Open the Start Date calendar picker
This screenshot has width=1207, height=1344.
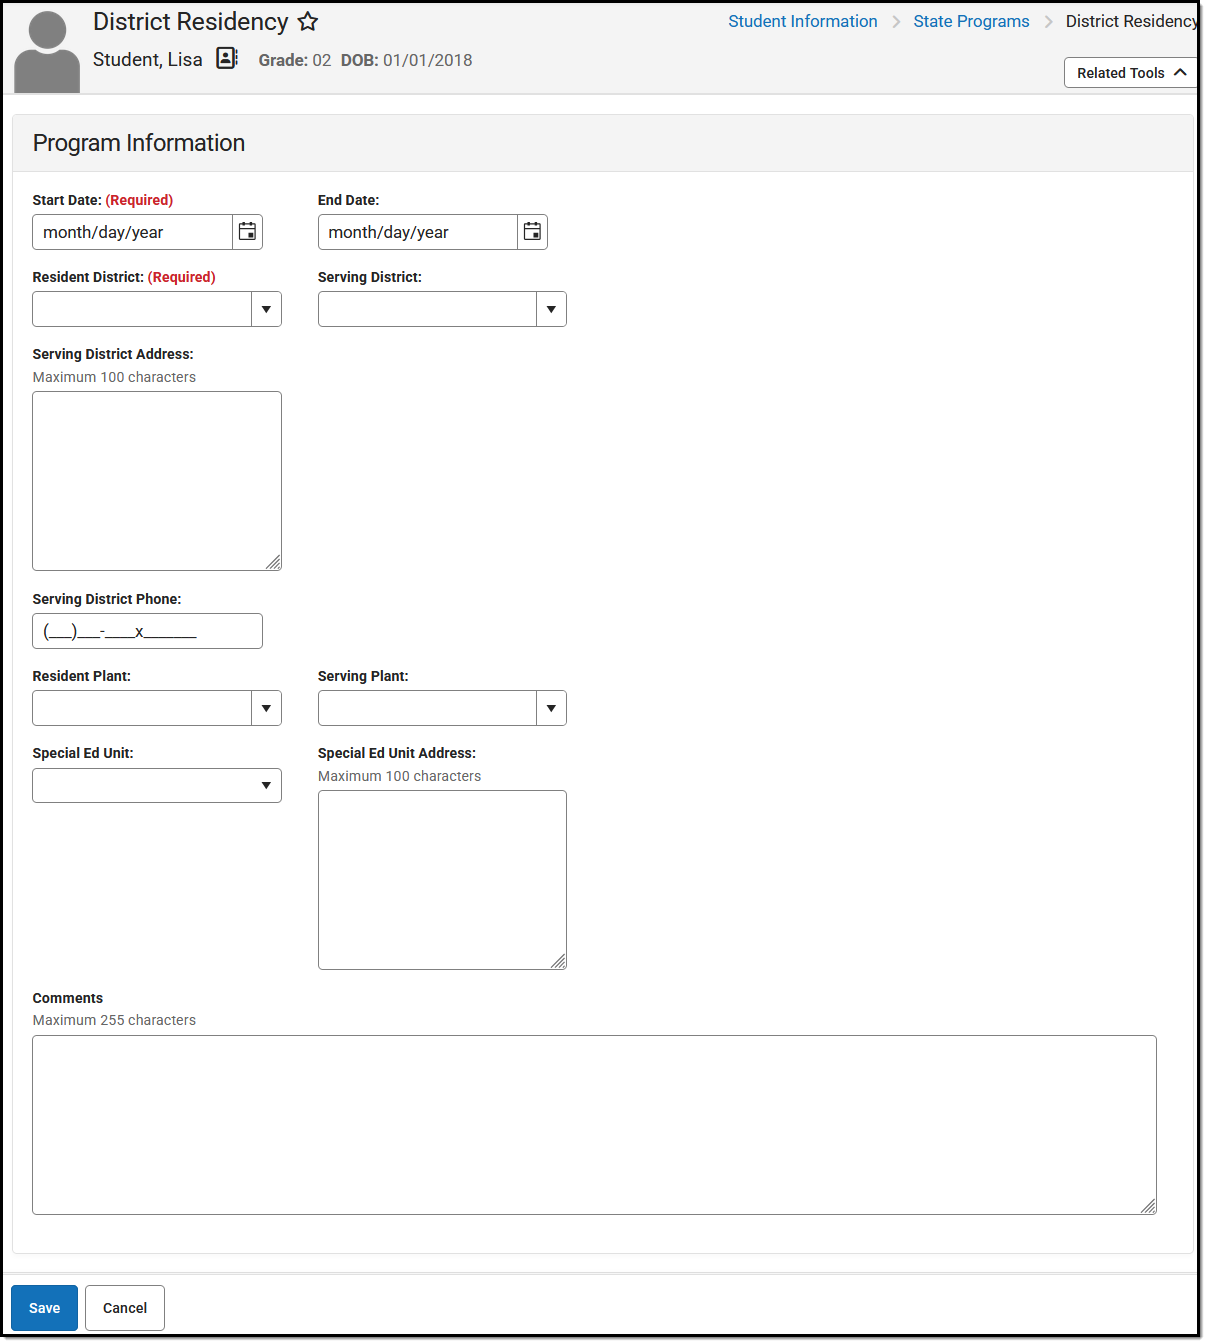247,231
